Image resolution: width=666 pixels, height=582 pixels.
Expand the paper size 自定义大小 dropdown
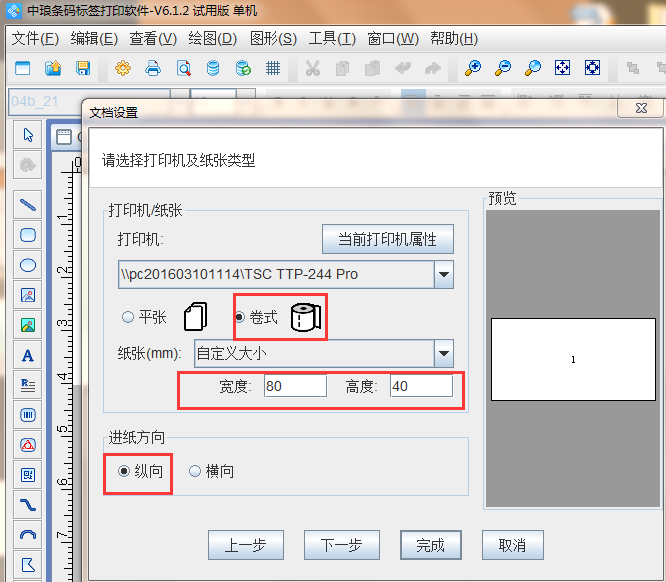click(x=443, y=353)
